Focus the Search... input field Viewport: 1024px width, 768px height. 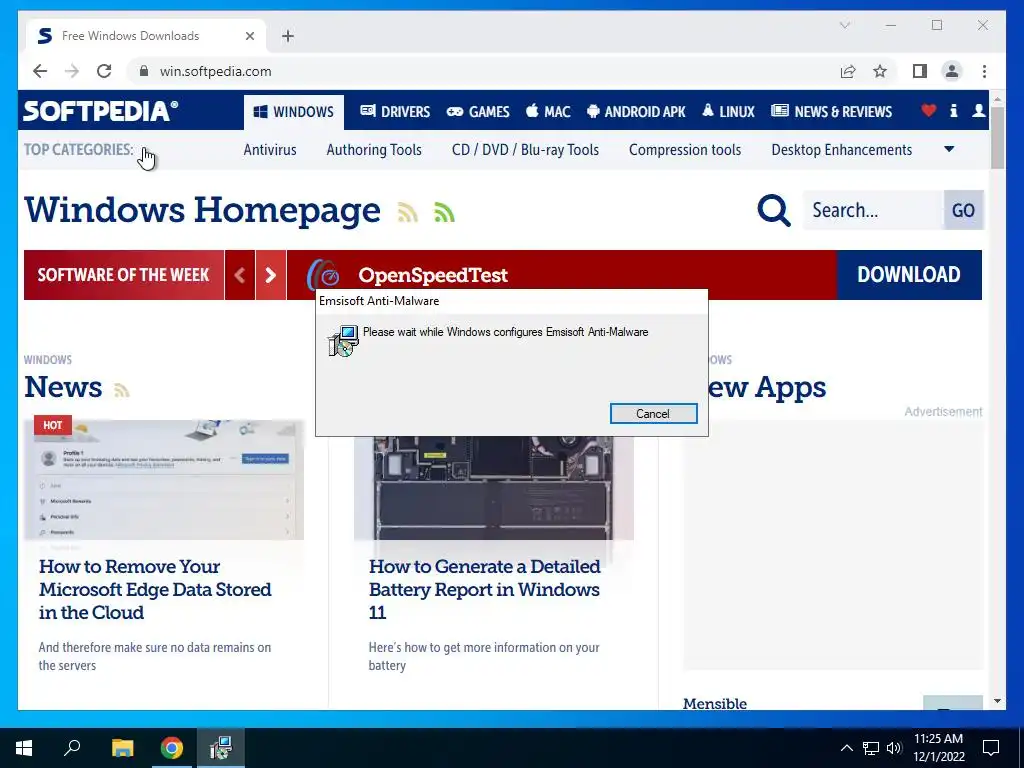(873, 210)
